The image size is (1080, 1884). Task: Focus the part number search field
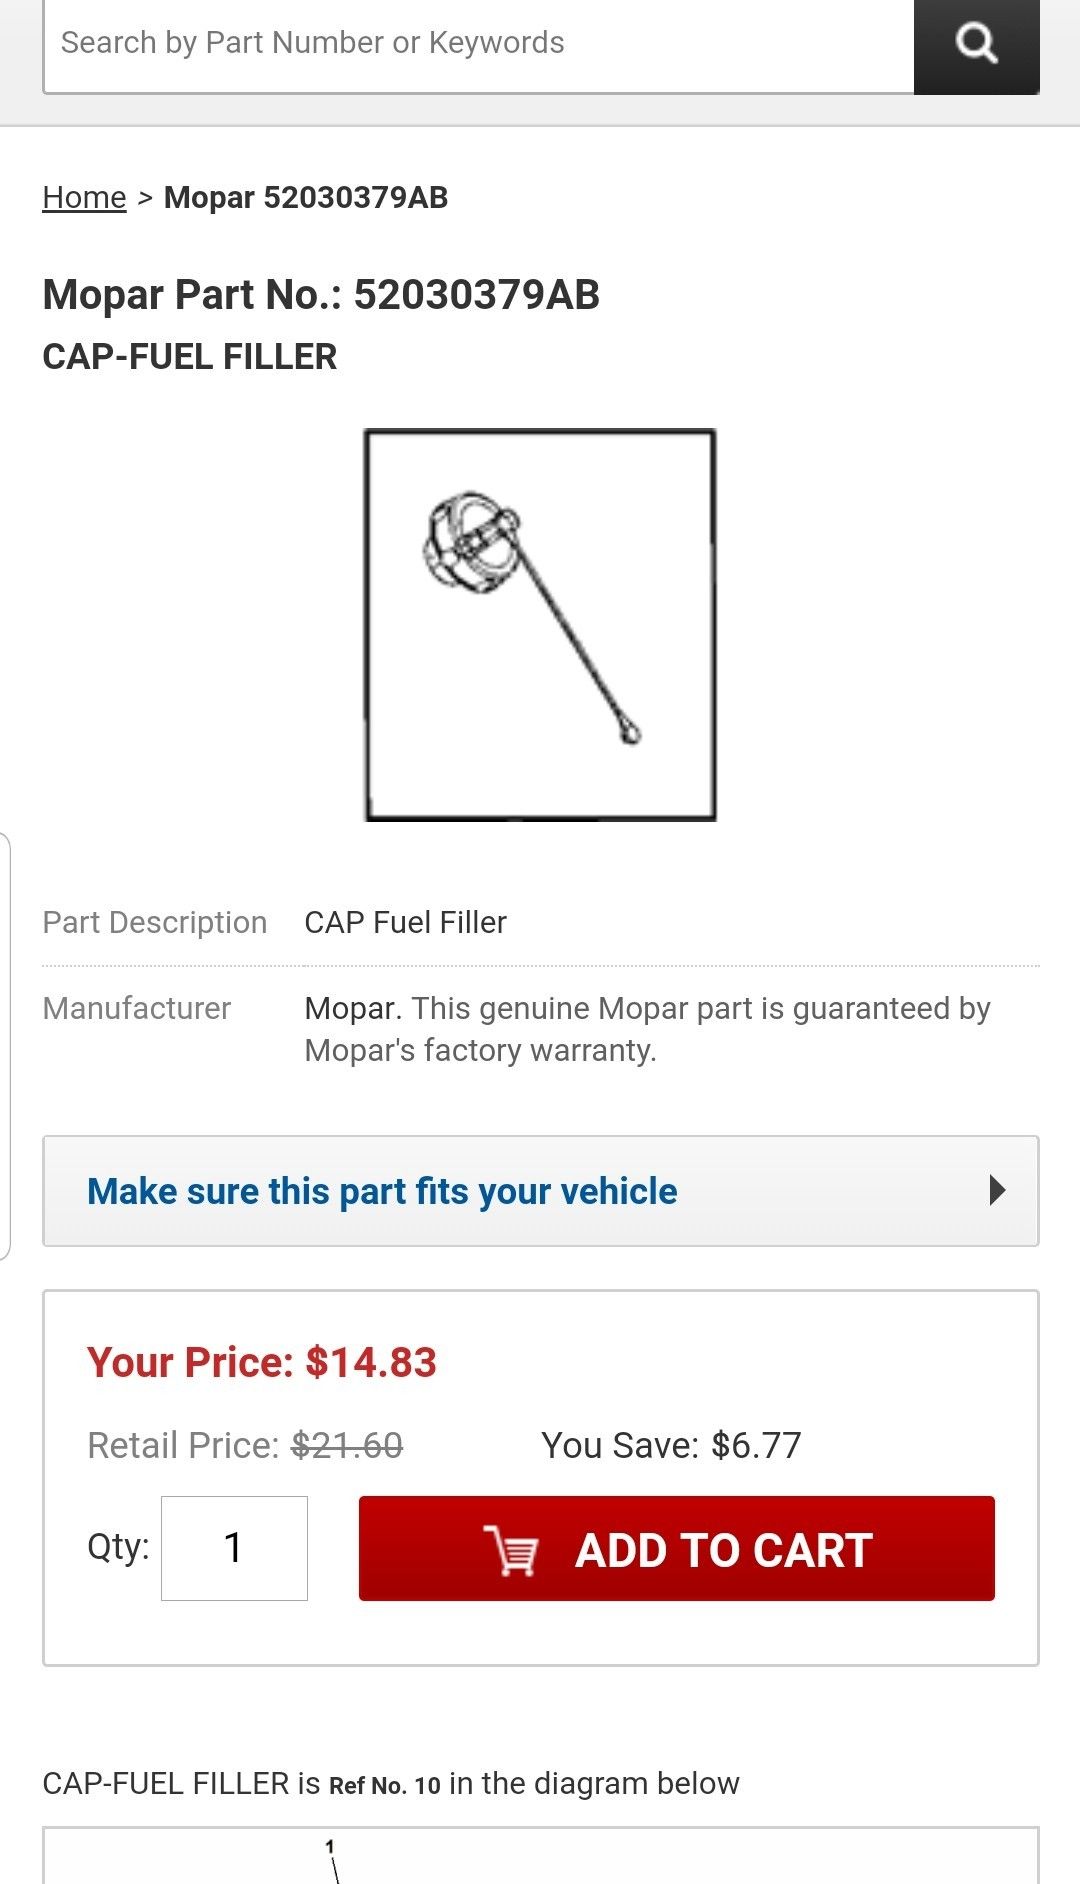[478, 45]
